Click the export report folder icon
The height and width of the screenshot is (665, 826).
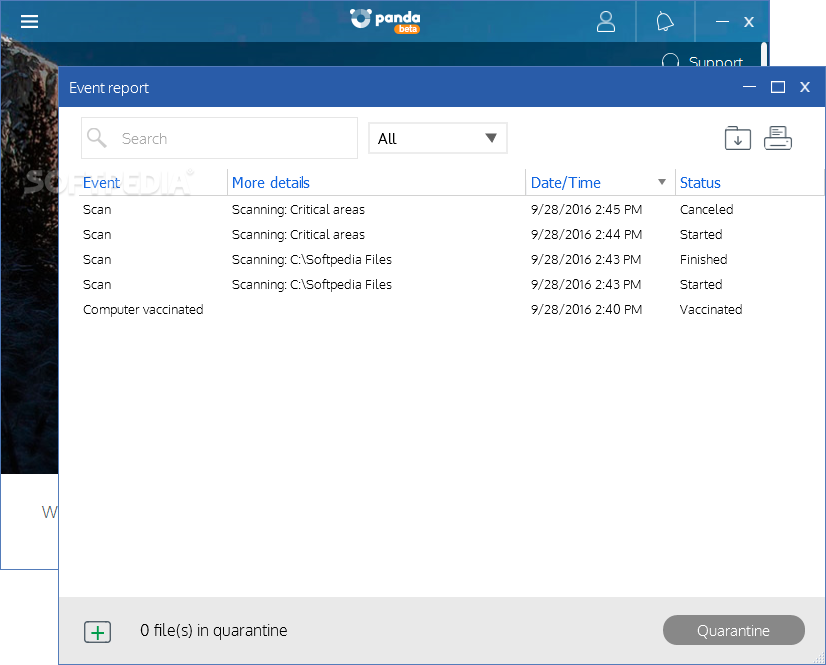[738, 138]
